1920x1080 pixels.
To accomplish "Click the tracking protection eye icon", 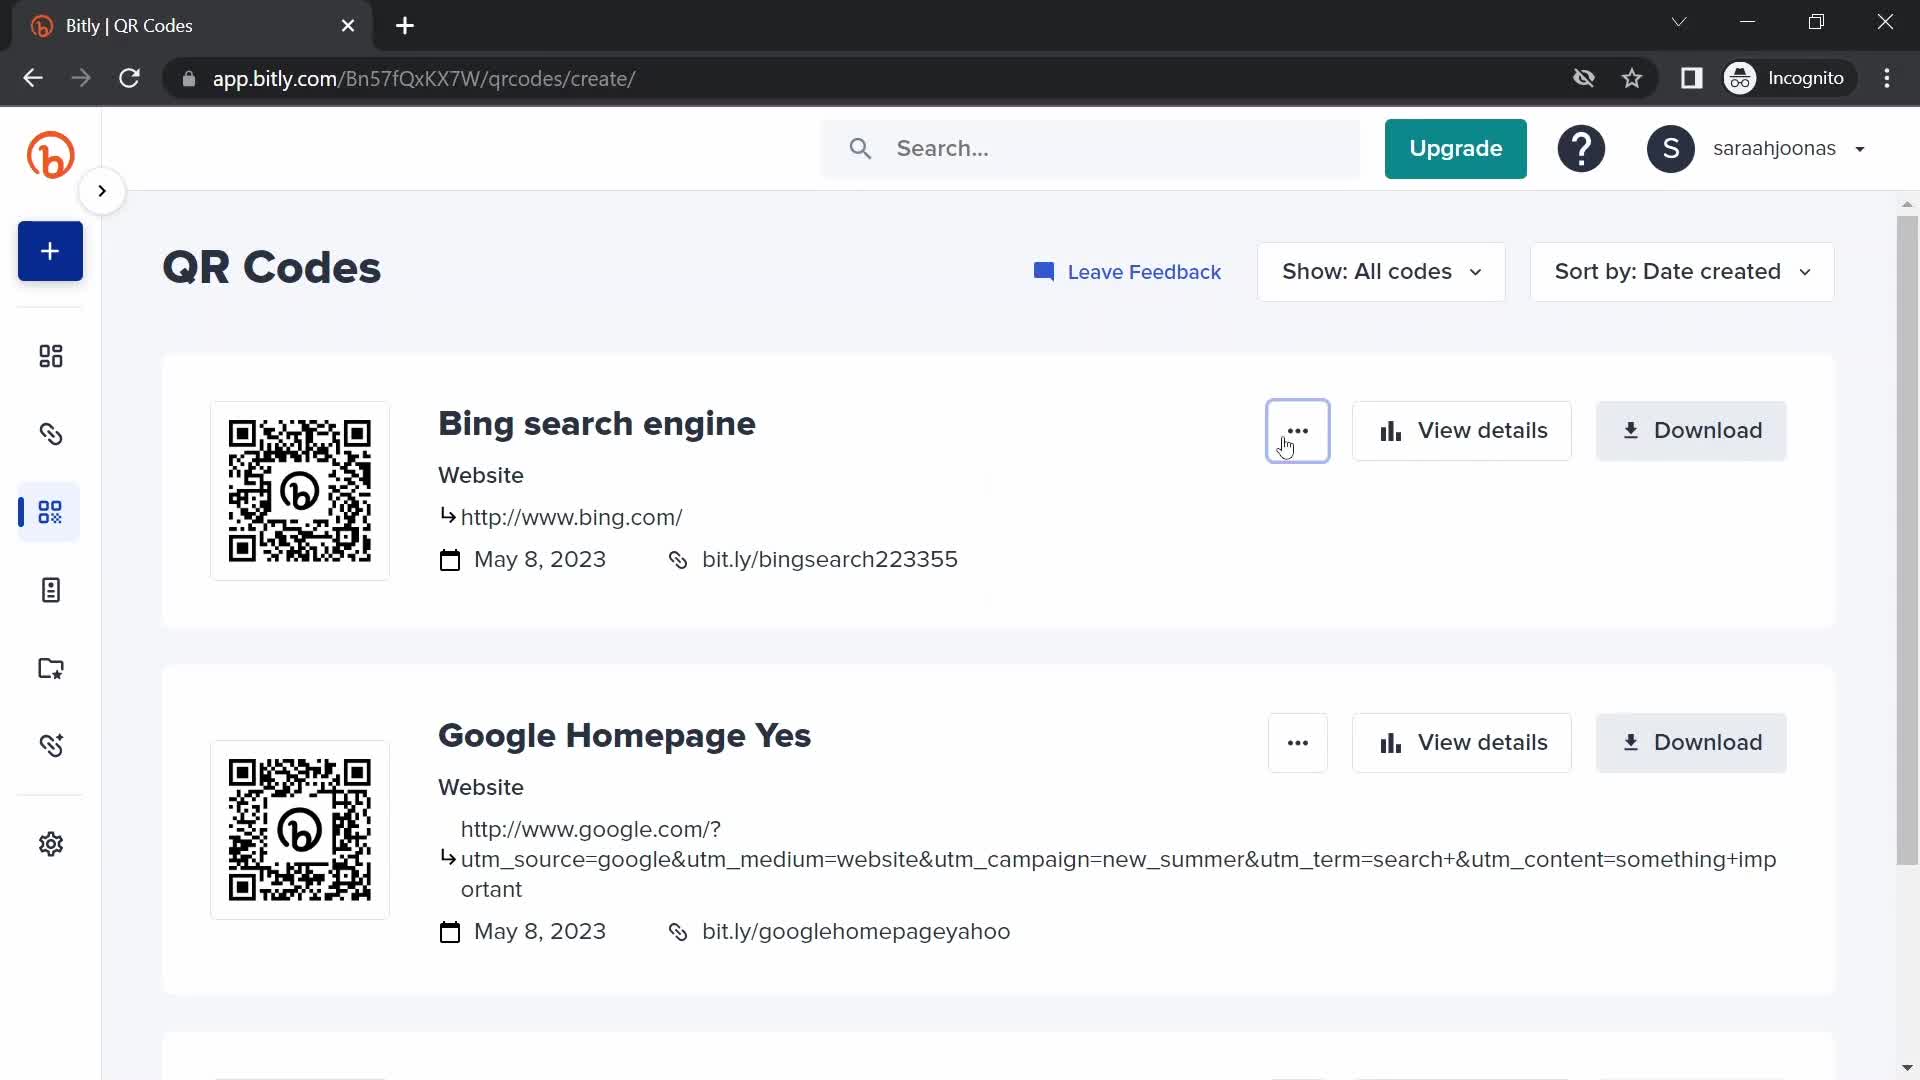I will coord(1583,78).
